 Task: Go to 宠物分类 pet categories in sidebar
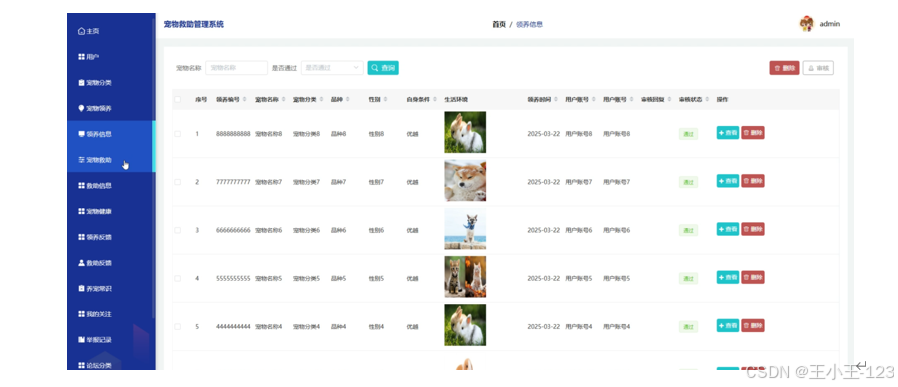point(94,82)
